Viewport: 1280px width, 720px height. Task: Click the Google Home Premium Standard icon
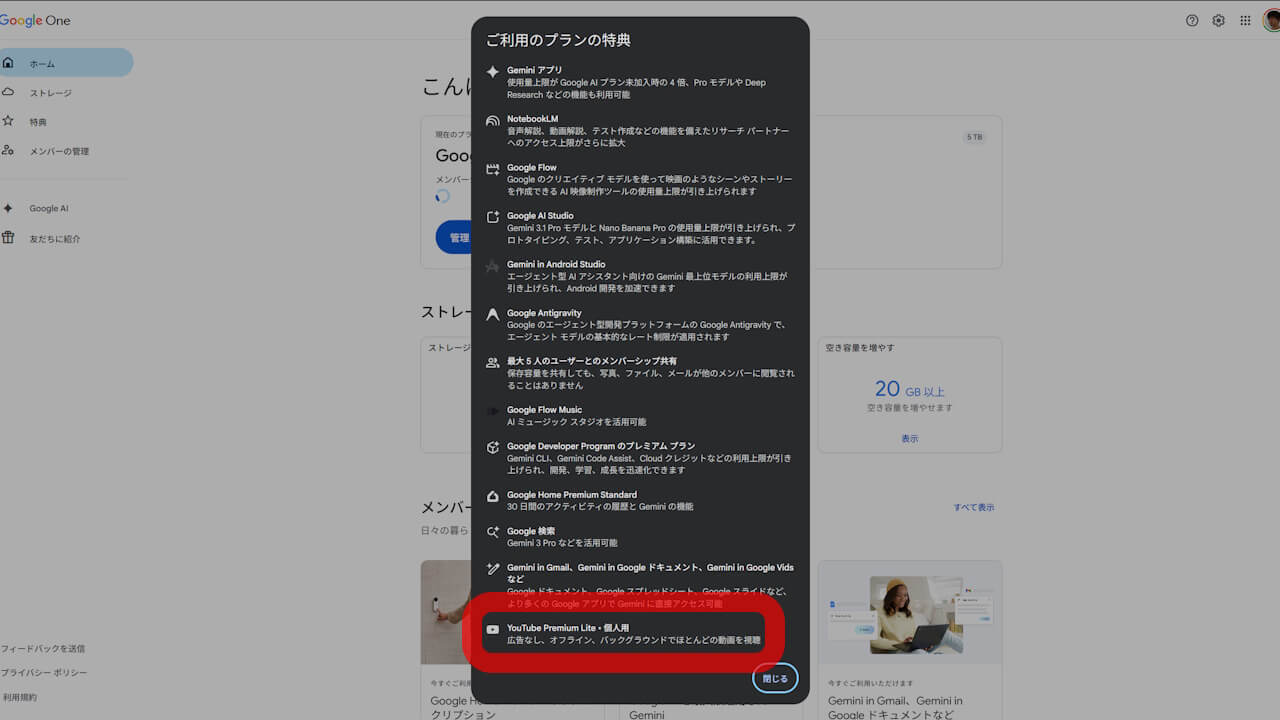point(492,497)
